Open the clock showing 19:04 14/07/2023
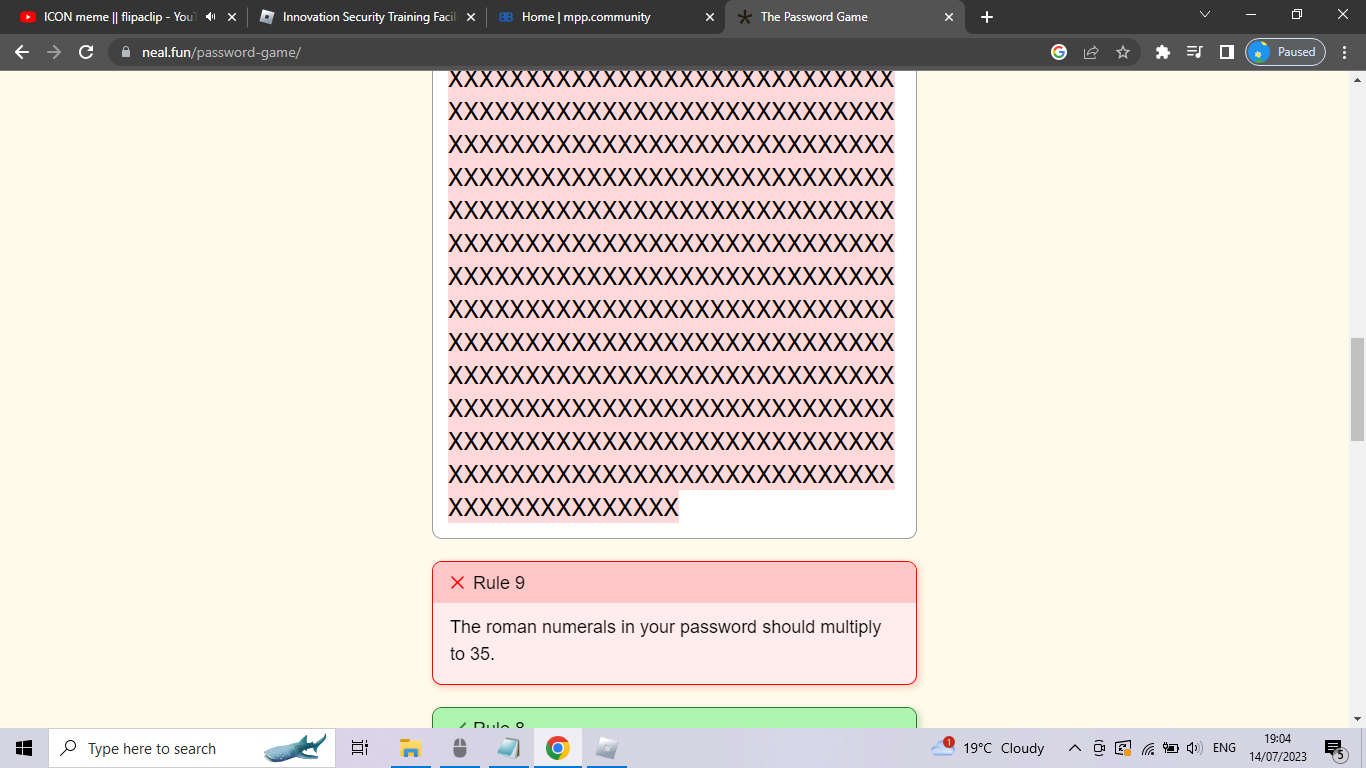The image size is (1366, 768). [x=1278, y=748]
